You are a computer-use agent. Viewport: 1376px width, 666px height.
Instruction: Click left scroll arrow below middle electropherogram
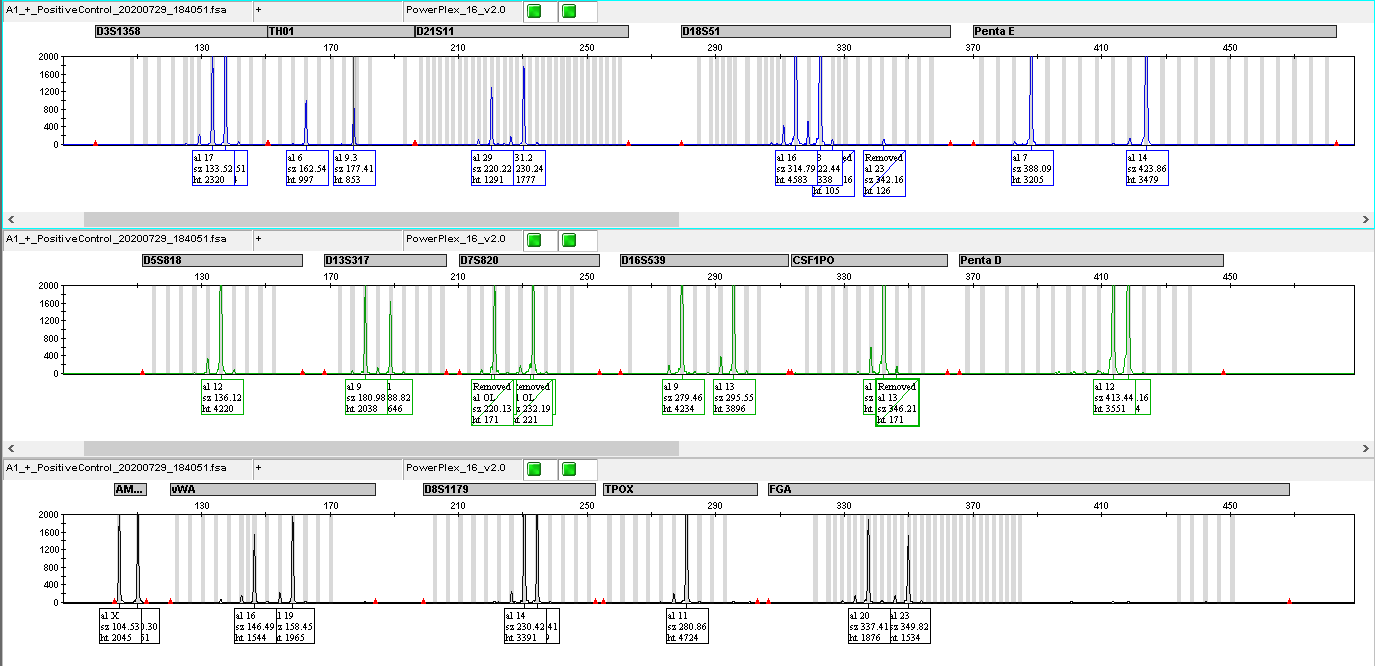pyautogui.click(x=9, y=448)
